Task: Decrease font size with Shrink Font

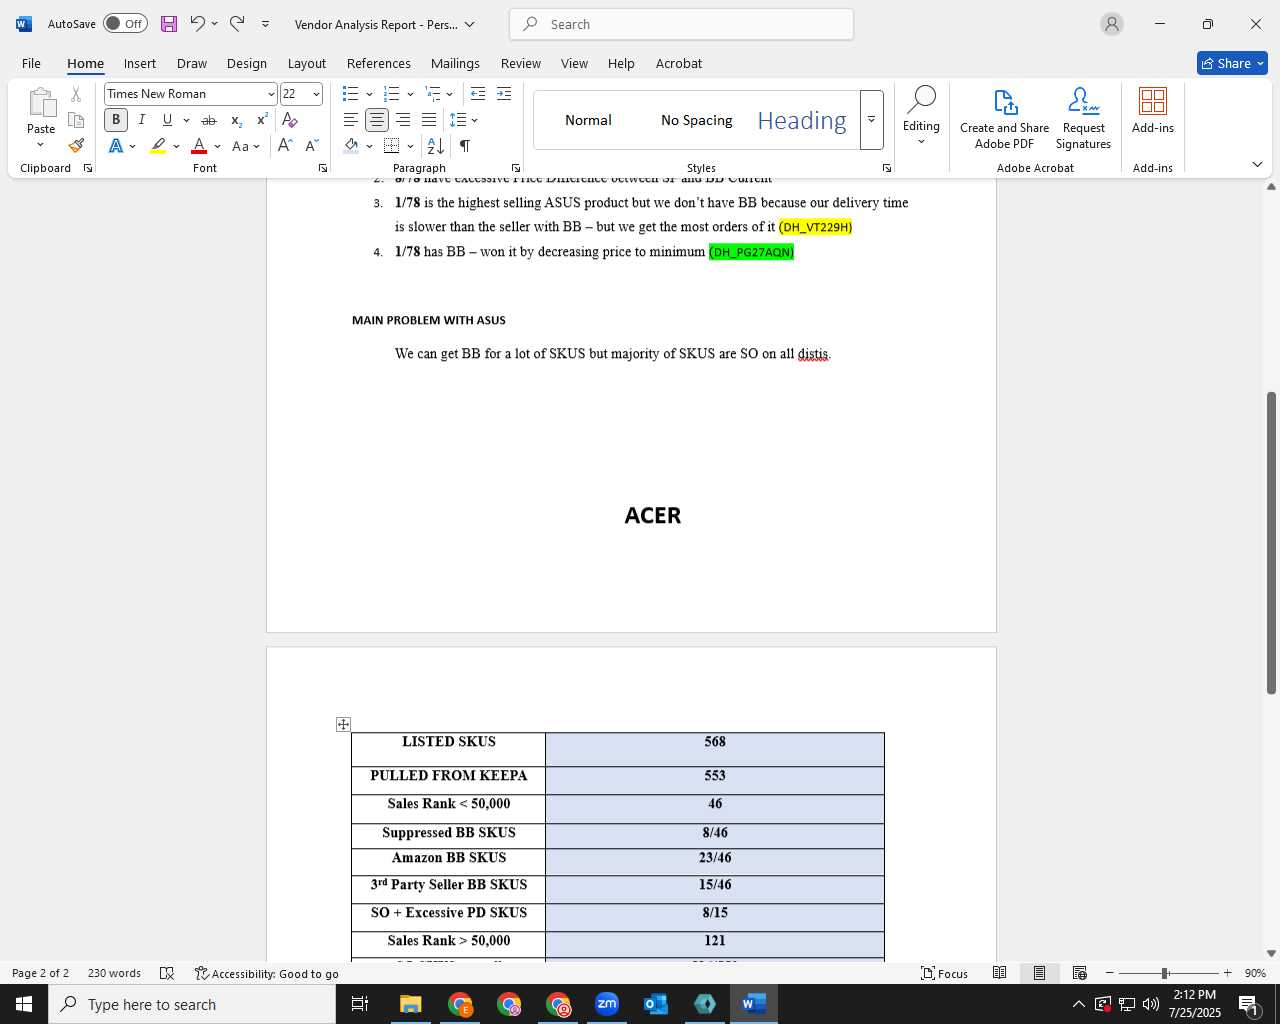Action: [310, 146]
